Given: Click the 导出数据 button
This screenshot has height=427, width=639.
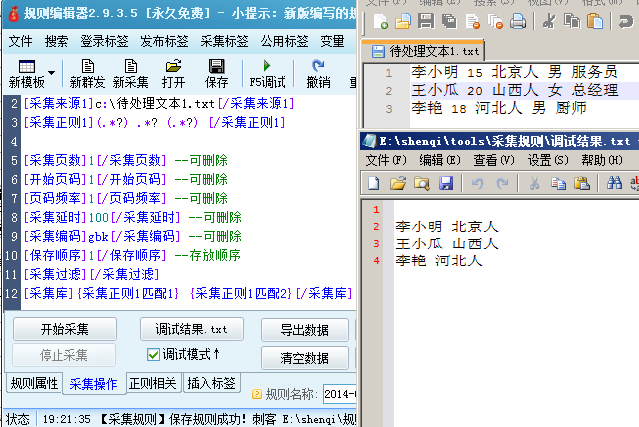Looking at the screenshot, I should [x=305, y=330].
